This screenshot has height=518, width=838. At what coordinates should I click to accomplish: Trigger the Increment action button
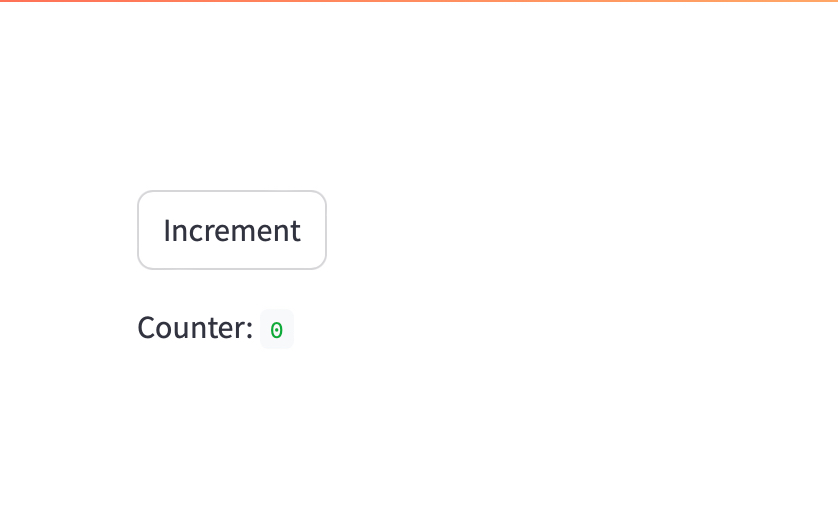tap(231, 230)
